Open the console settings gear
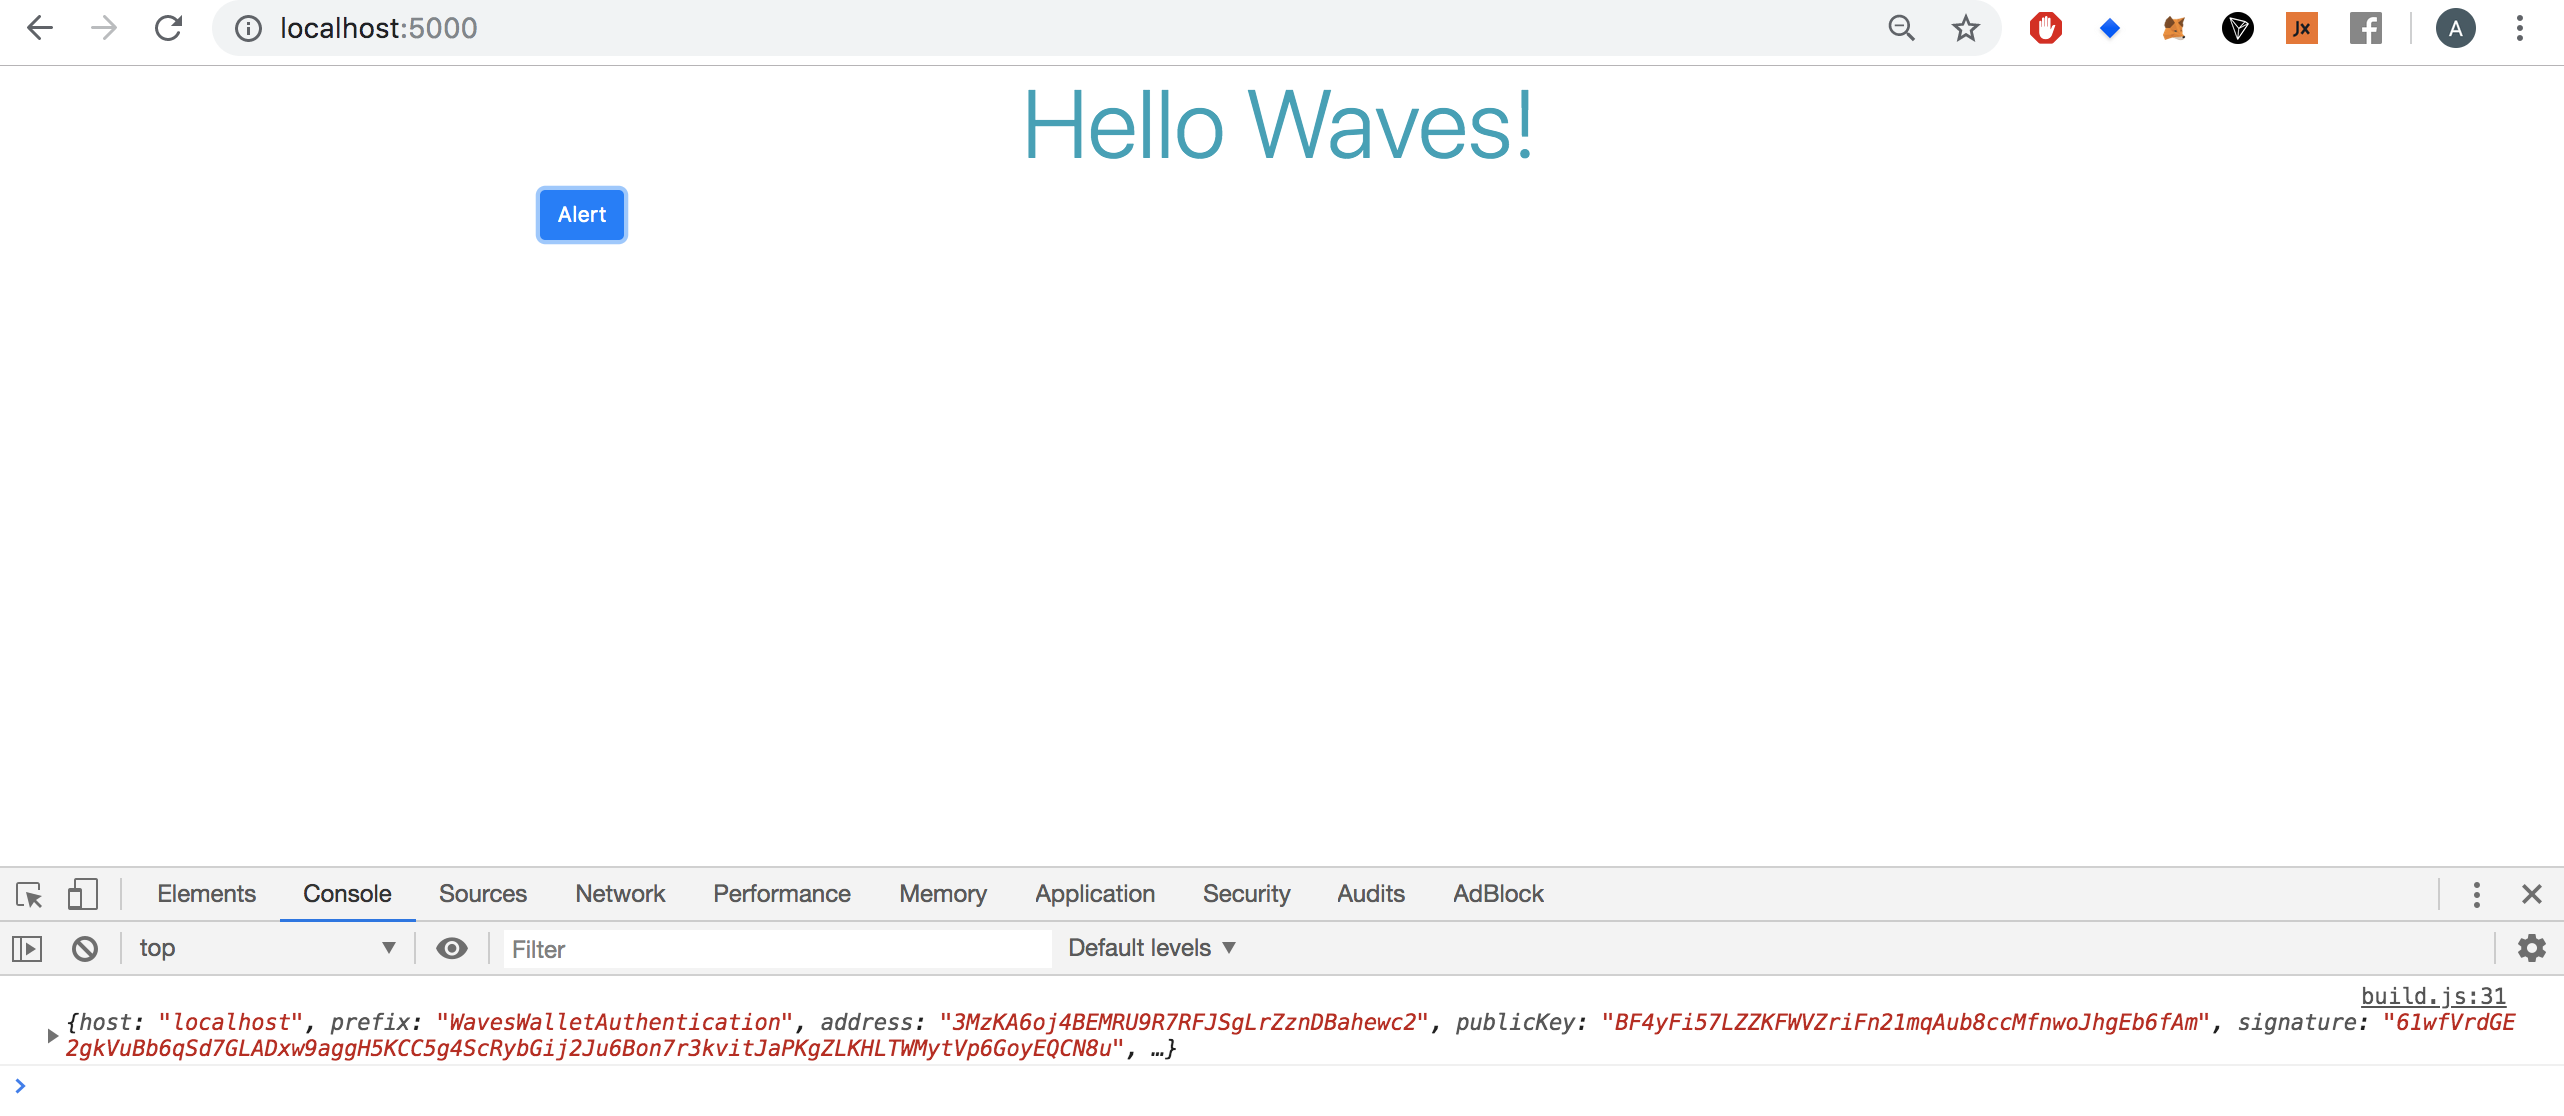 tap(2531, 948)
